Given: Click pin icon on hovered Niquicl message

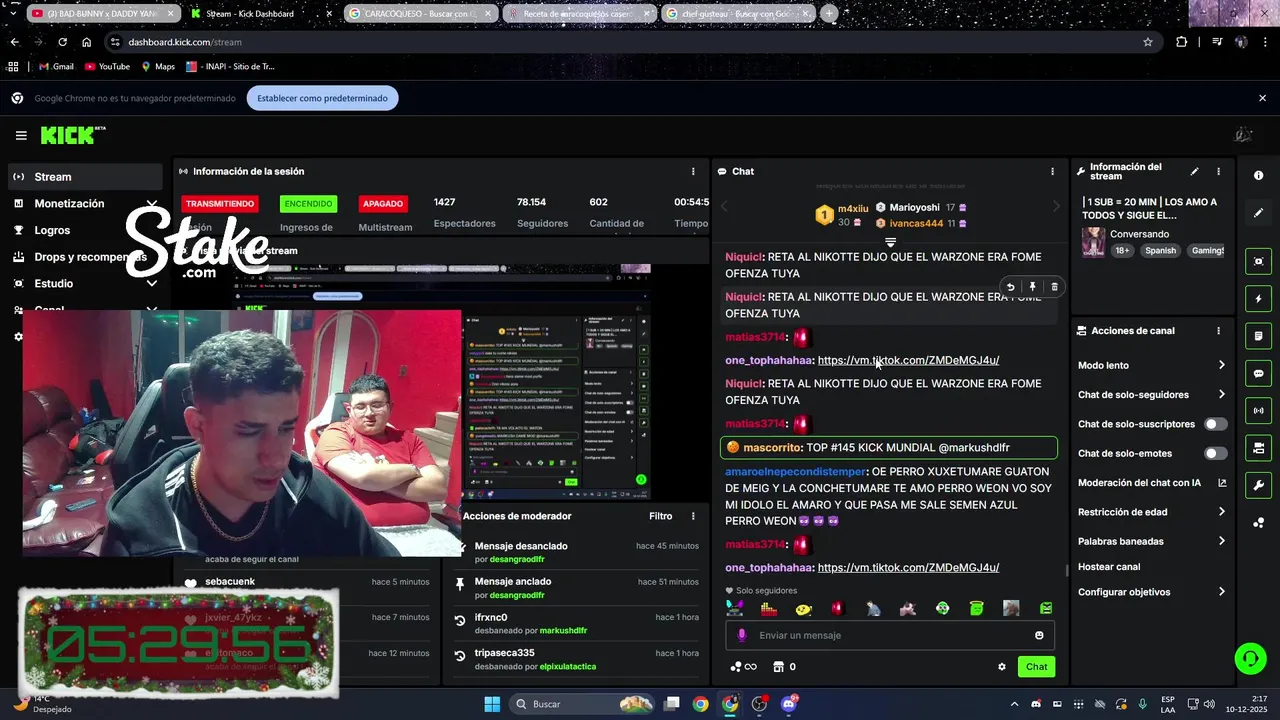Looking at the screenshot, I should click(x=1032, y=287).
